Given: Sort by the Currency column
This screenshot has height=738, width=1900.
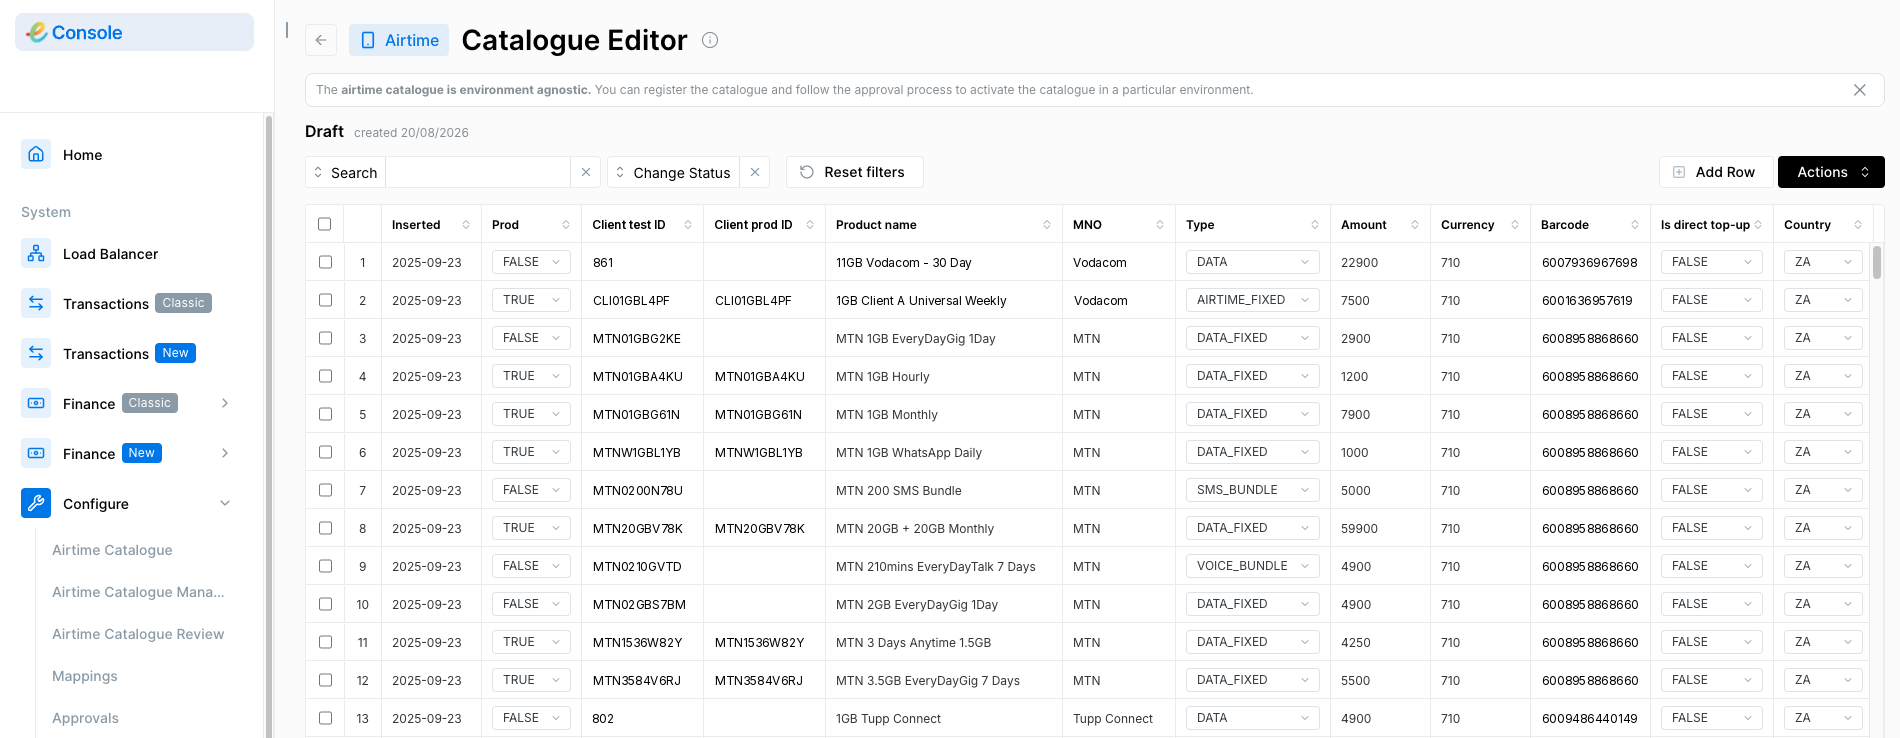Looking at the screenshot, I should pos(1515,225).
